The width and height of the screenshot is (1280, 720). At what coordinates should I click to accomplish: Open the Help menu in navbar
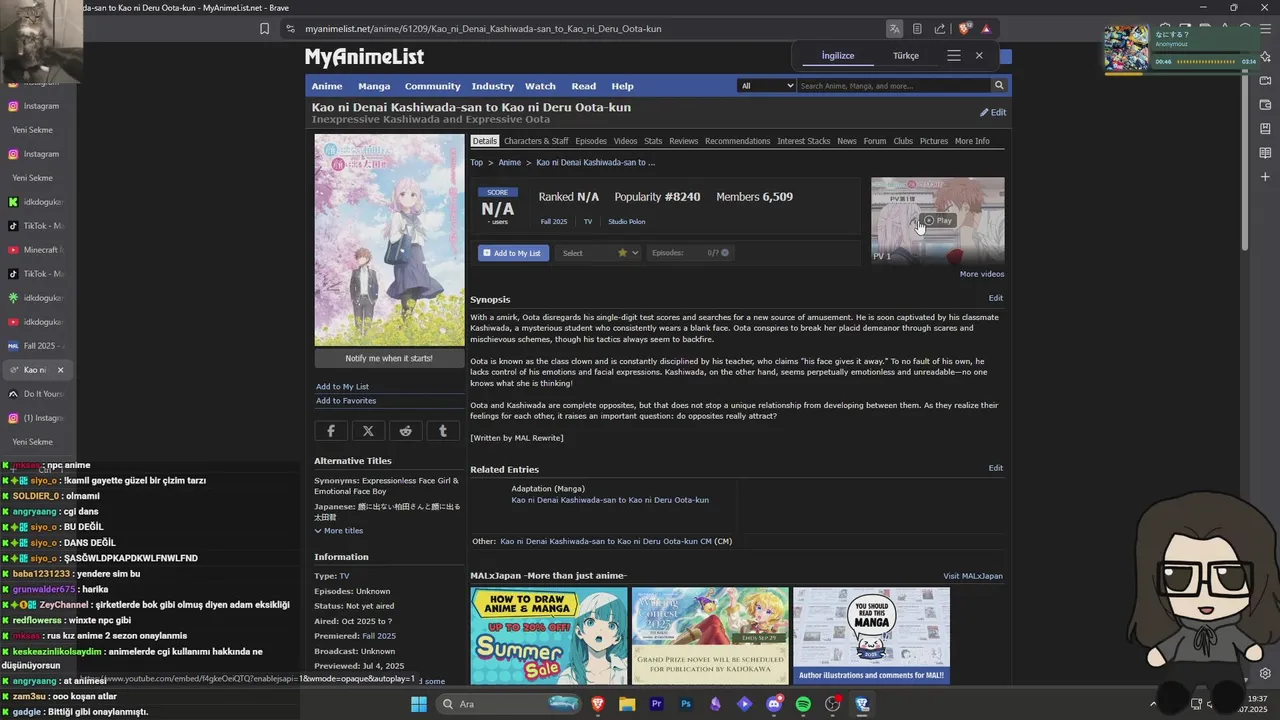point(622,86)
